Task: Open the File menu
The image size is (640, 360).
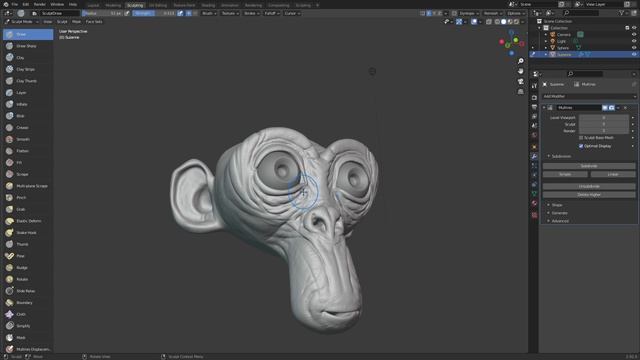Action: click(x=15, y=4)
